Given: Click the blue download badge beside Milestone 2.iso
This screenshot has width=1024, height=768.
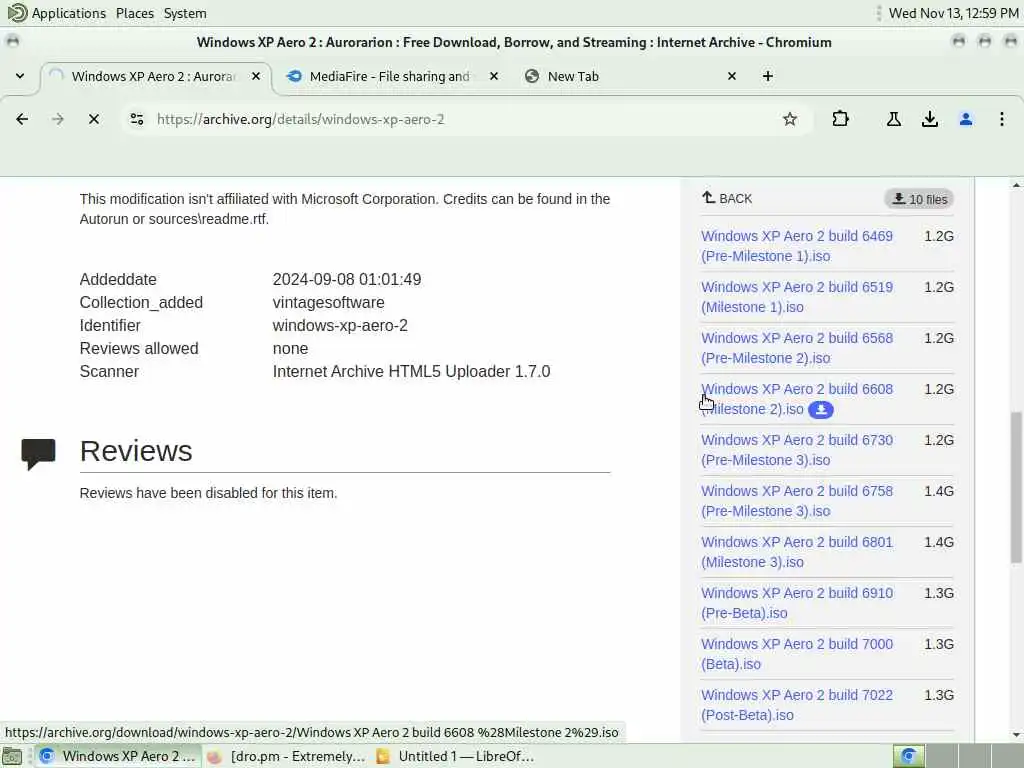Looking at the screenshot, I should 820,409.
